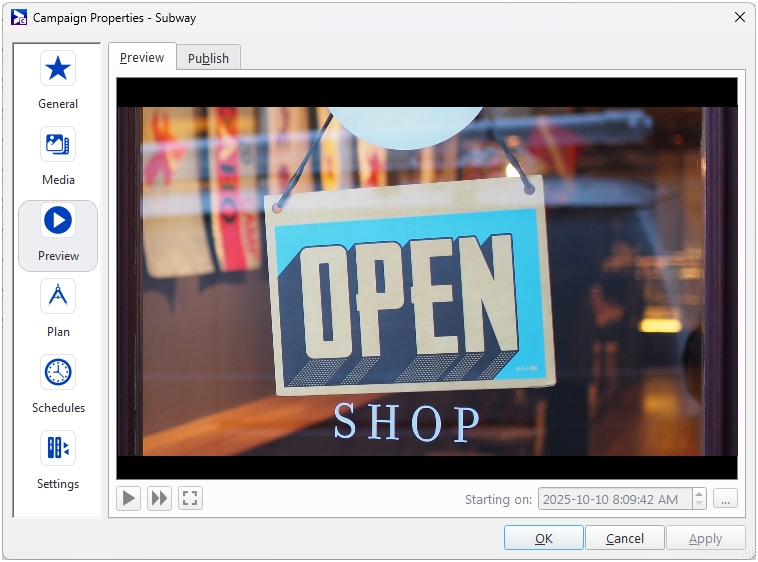The image size is (758, 562).
Task: Open the Plan compass icon
Action: coord(58,297)
